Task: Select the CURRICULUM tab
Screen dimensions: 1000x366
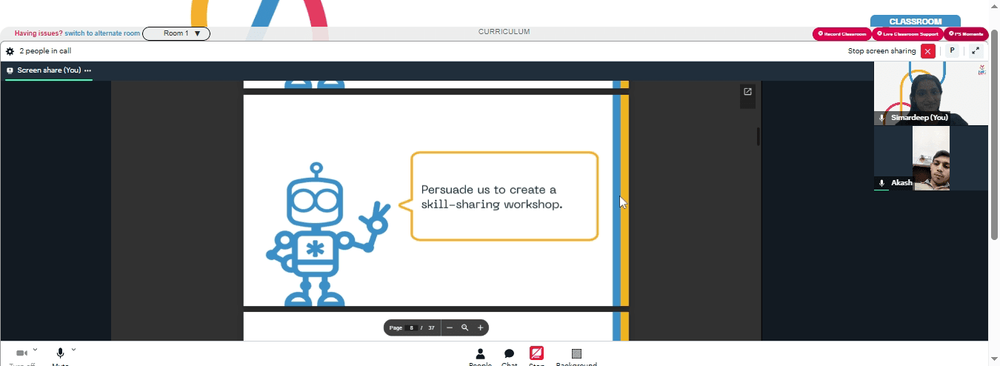Action: (x=504, y=32)
